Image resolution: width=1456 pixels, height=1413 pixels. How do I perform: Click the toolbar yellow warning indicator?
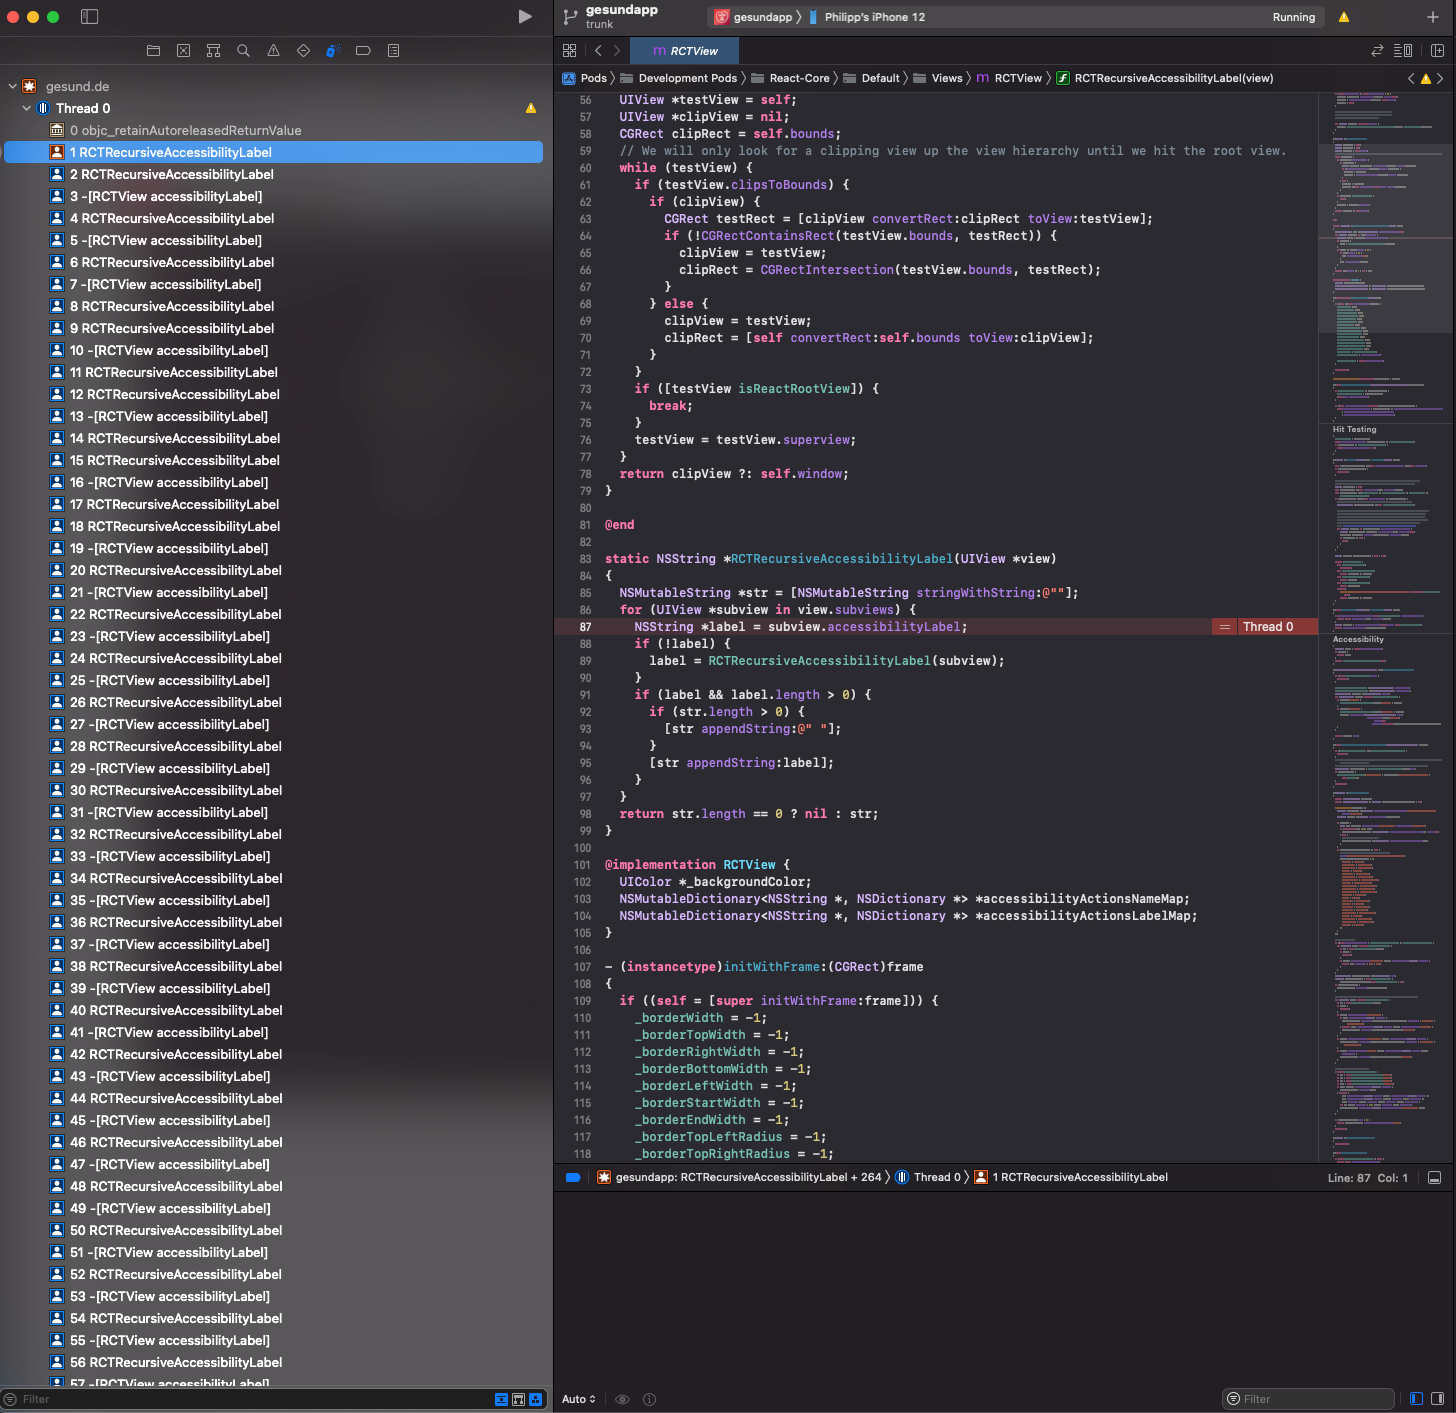[1343, 17]
